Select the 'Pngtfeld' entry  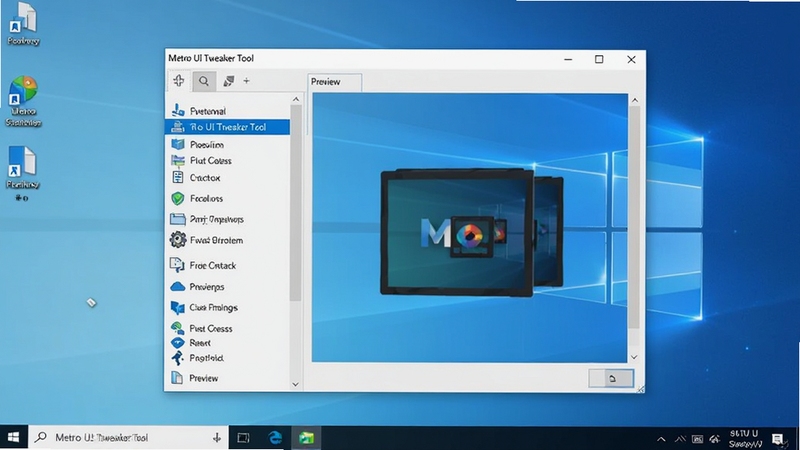coord(206,358)
